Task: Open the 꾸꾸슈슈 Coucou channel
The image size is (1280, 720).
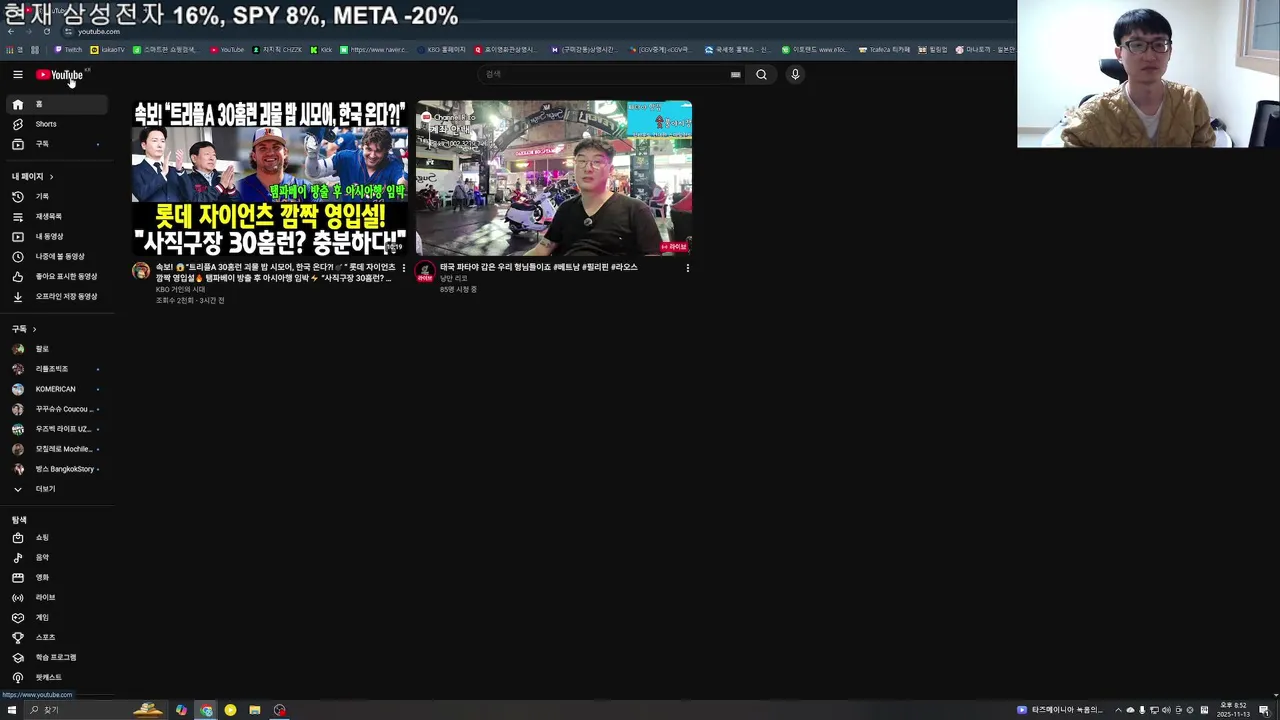Action: tap(57, 409)
